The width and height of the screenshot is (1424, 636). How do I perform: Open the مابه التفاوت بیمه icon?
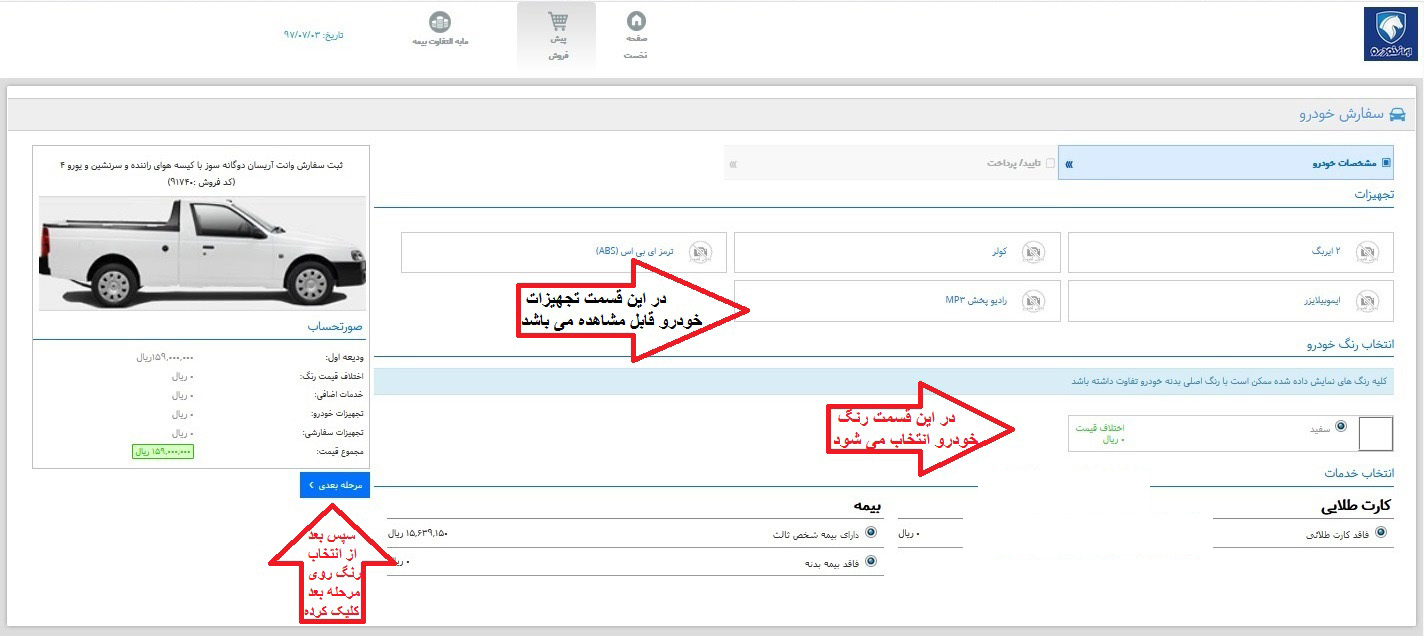click(440, 22)
